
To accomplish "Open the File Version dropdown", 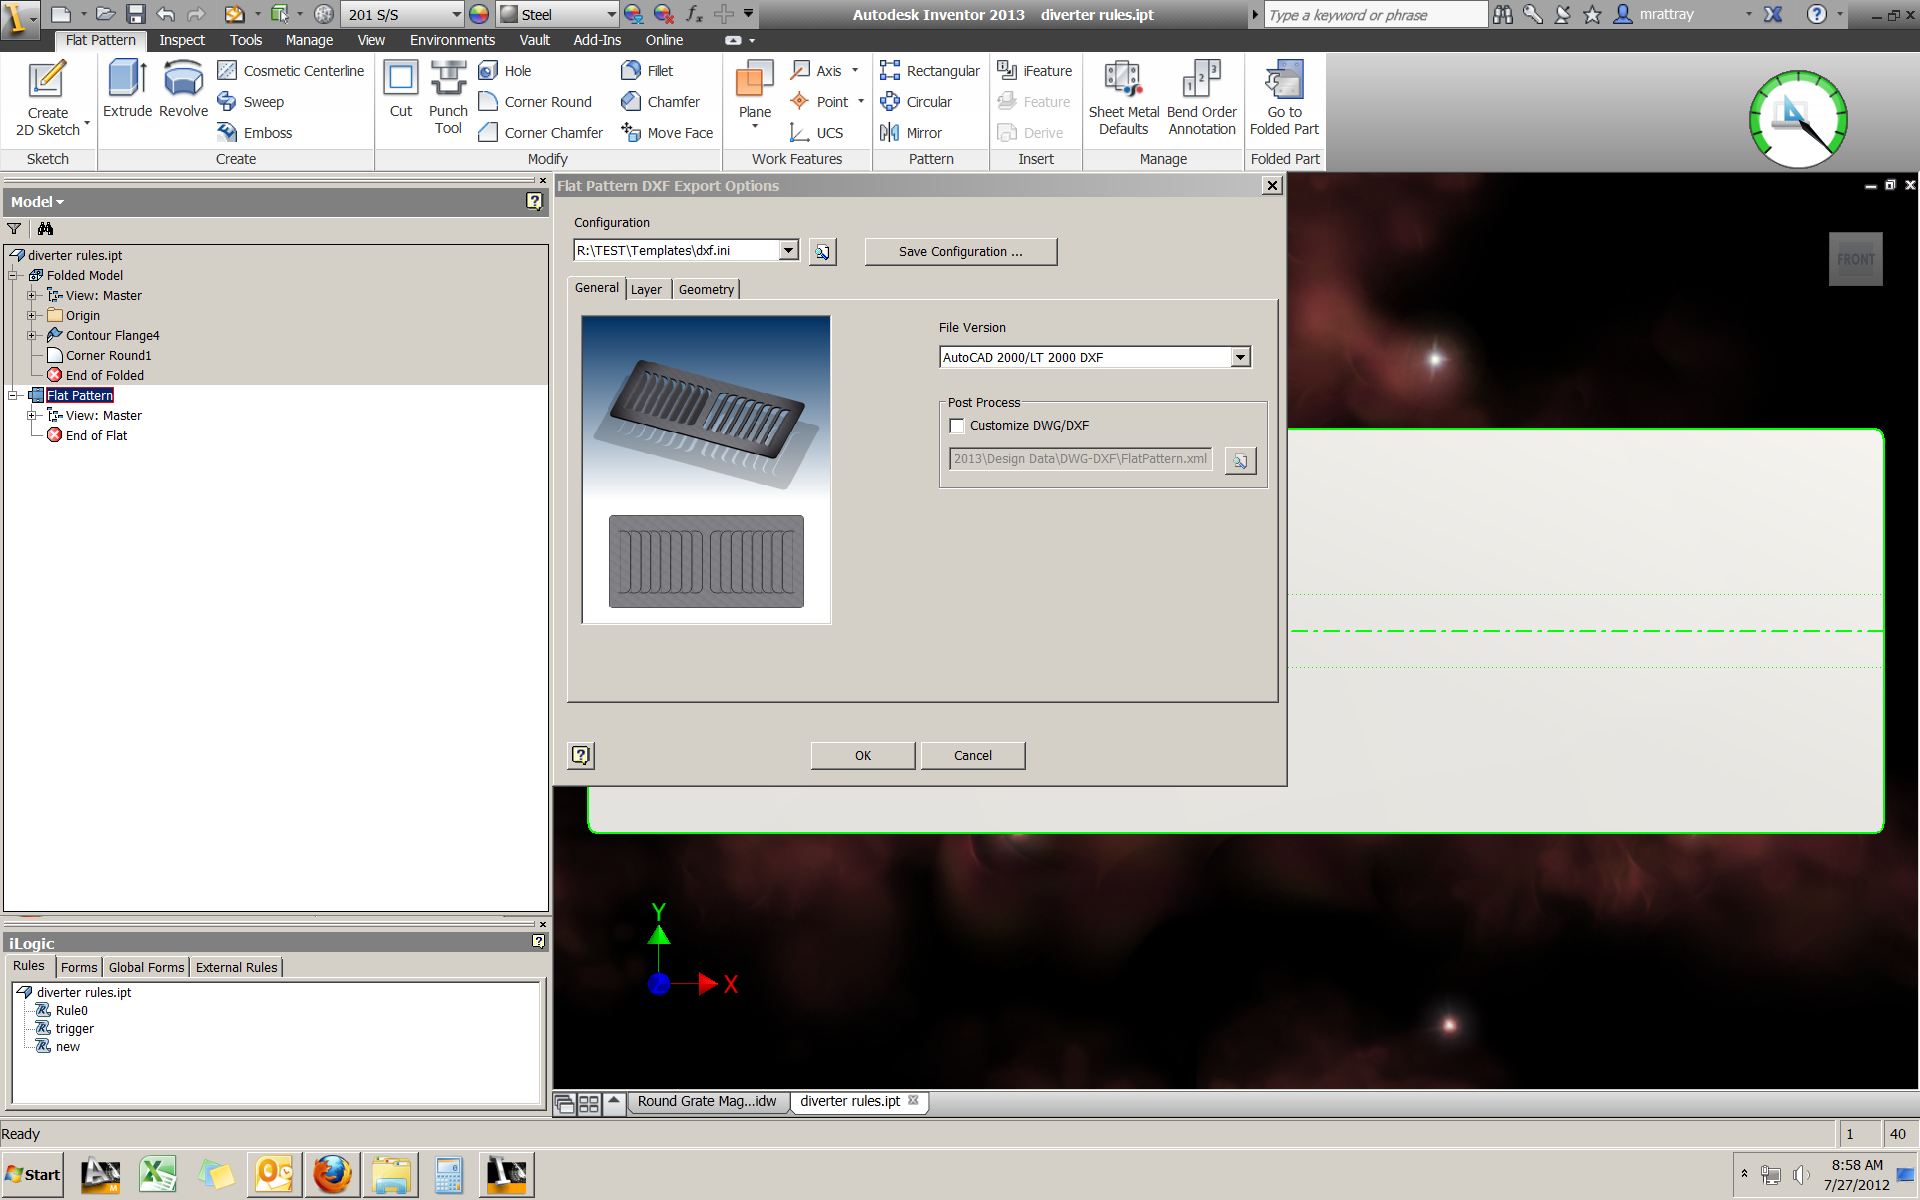I will (x=1240, y=357).
